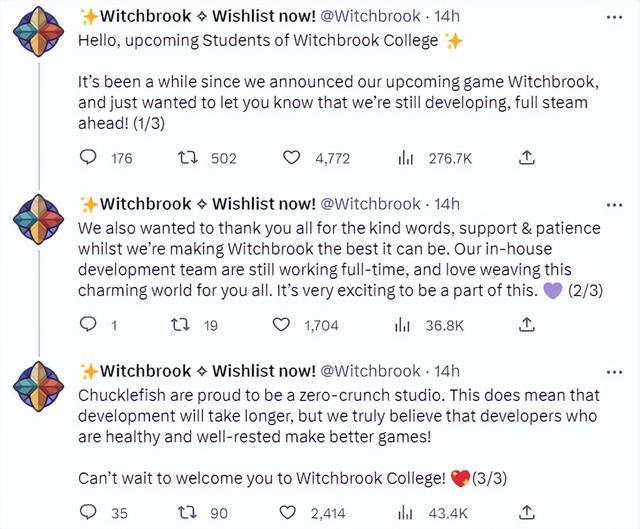640x529 pixels.
Task: Open the 14h timestamp of second tweet
Action: click(448, 203)
